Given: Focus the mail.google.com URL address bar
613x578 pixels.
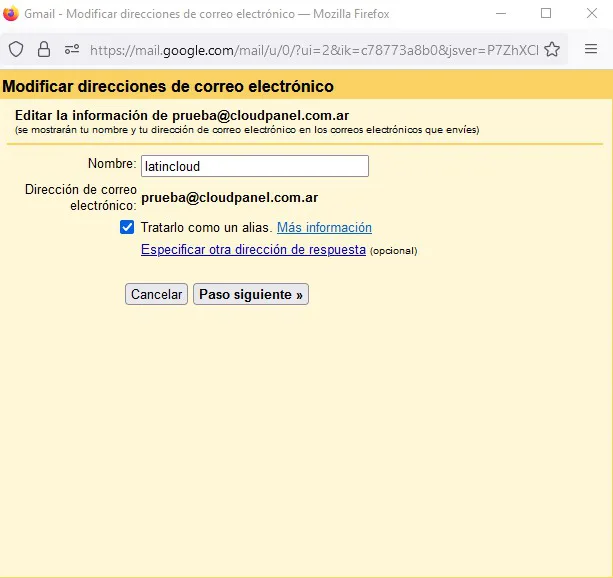Looking at the screenshot, I should [310, 49].
